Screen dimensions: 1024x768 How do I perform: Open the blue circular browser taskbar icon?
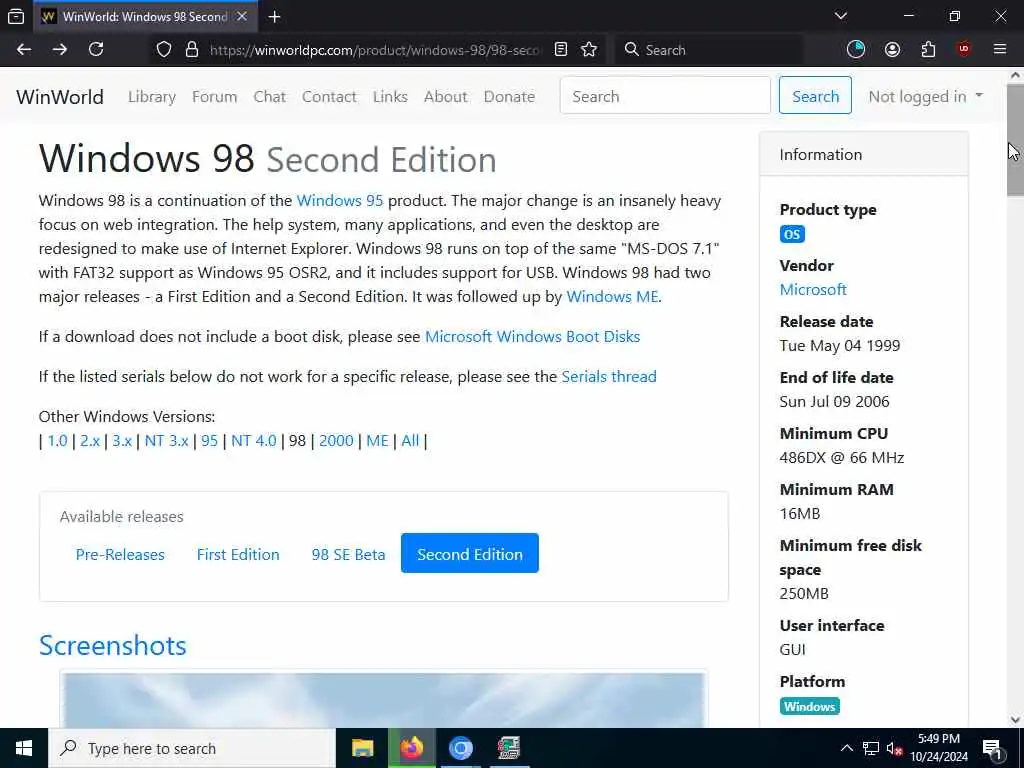[460, 748]
